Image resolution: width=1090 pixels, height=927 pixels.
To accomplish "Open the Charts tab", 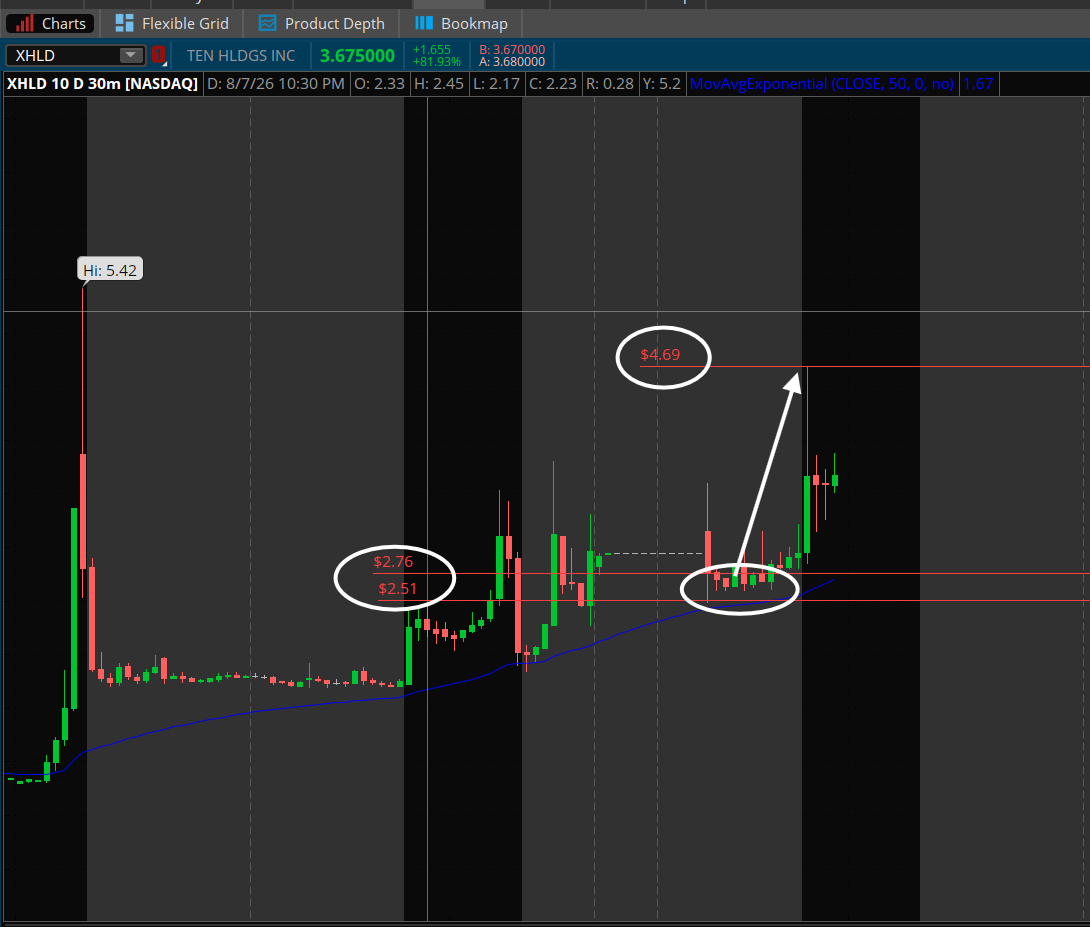I will (x=50, y=24).
